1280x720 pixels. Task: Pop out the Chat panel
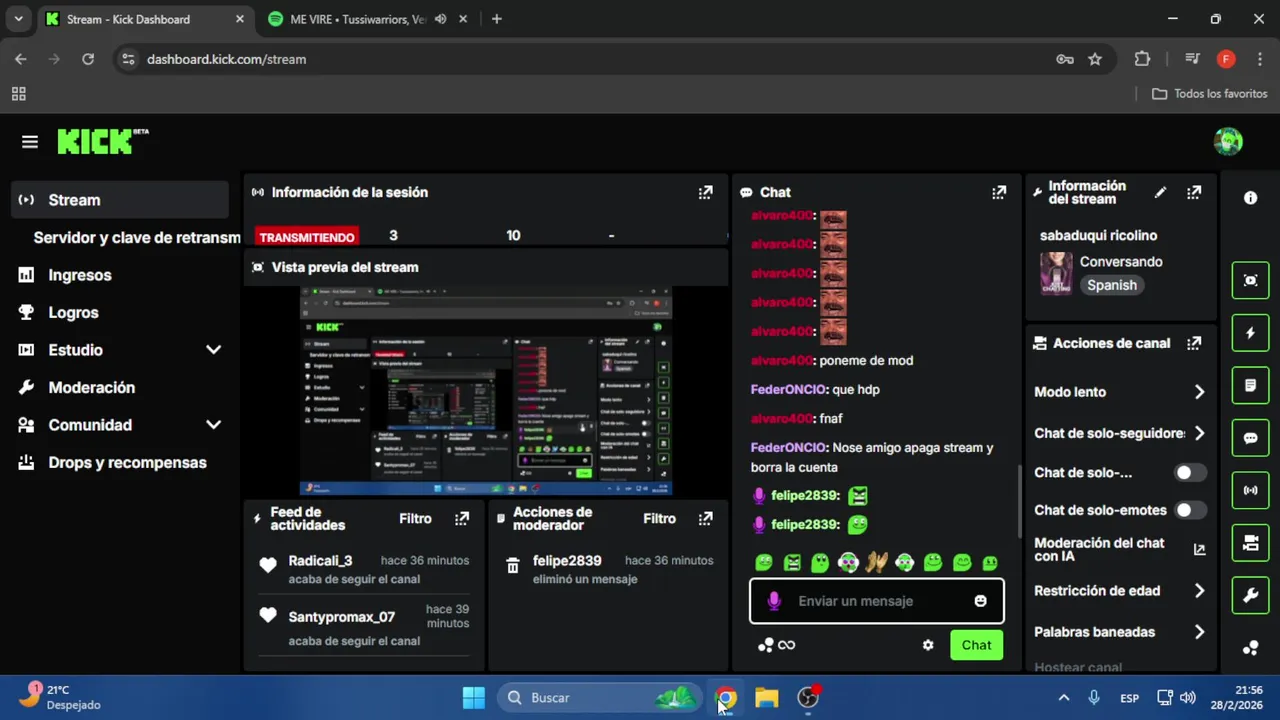click(x=998, y=192)
